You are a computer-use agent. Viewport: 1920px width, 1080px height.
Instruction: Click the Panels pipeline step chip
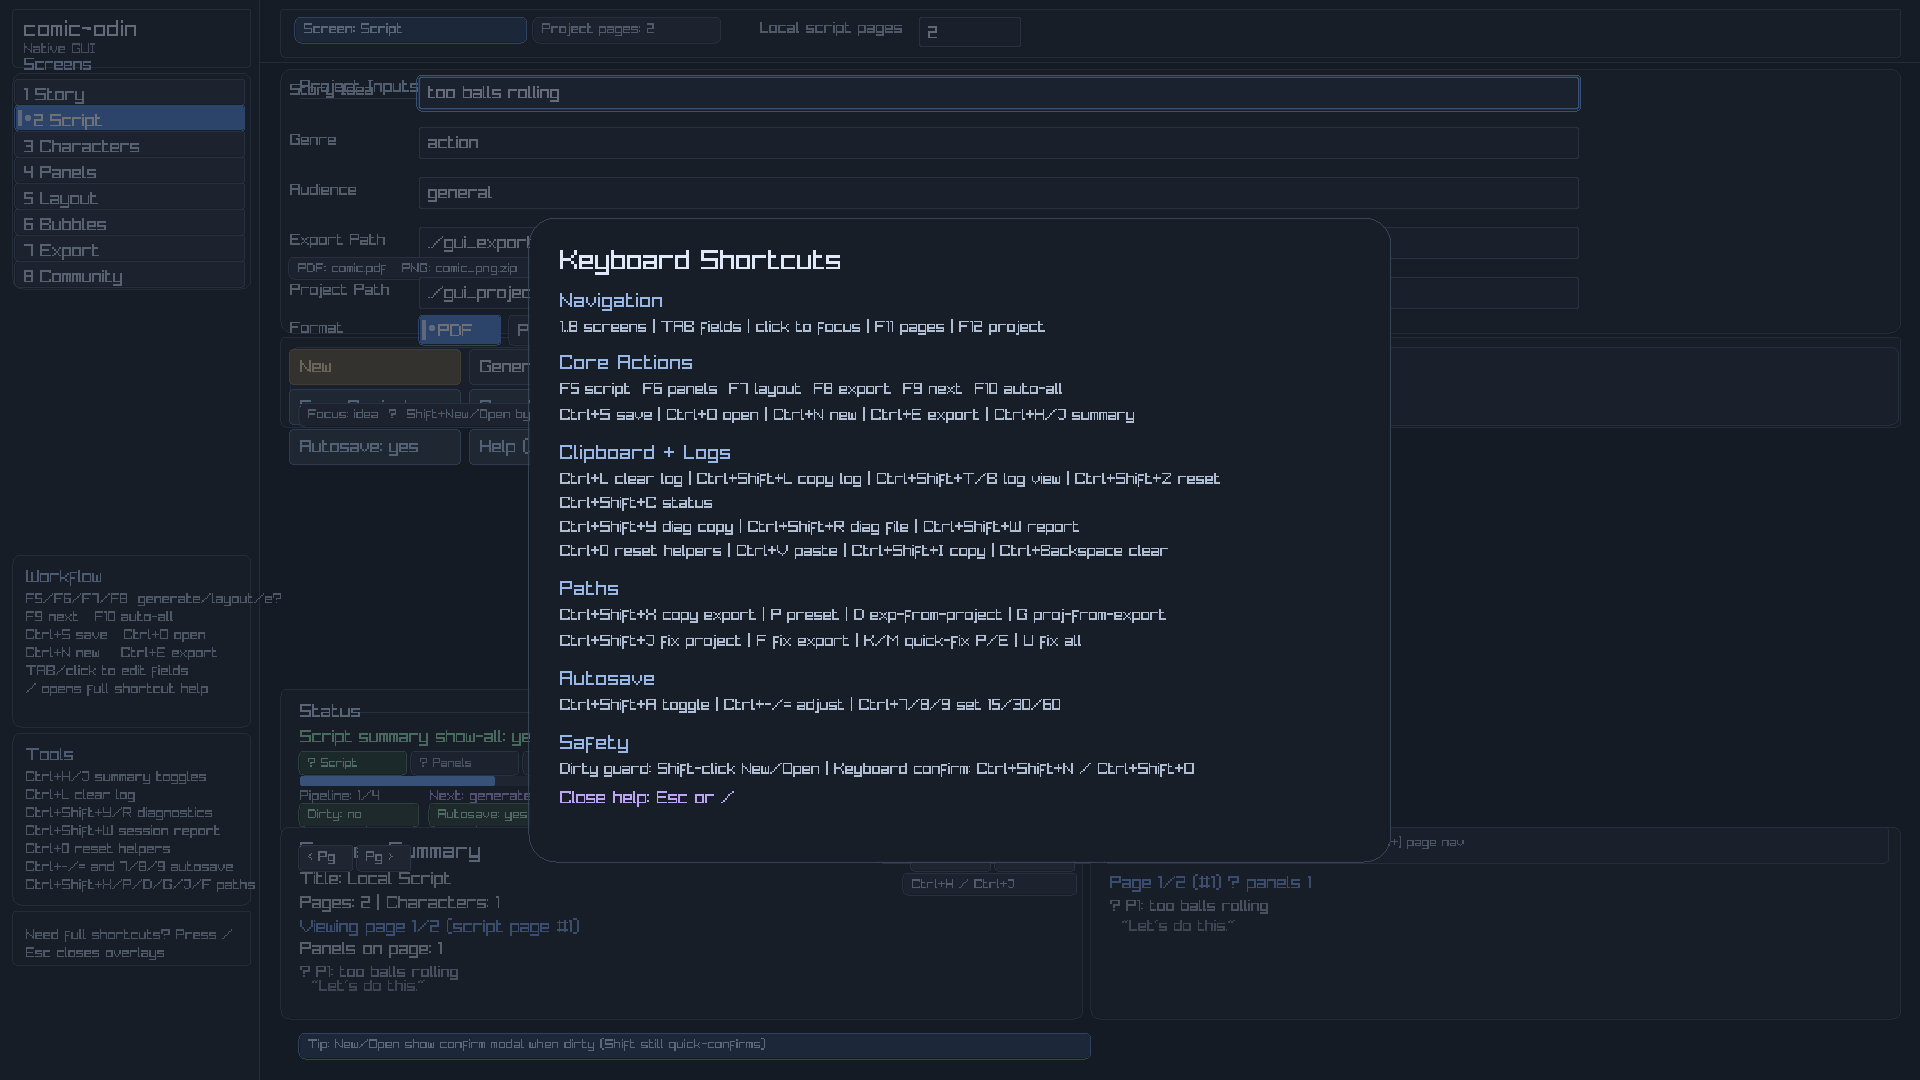pos(464,763)
